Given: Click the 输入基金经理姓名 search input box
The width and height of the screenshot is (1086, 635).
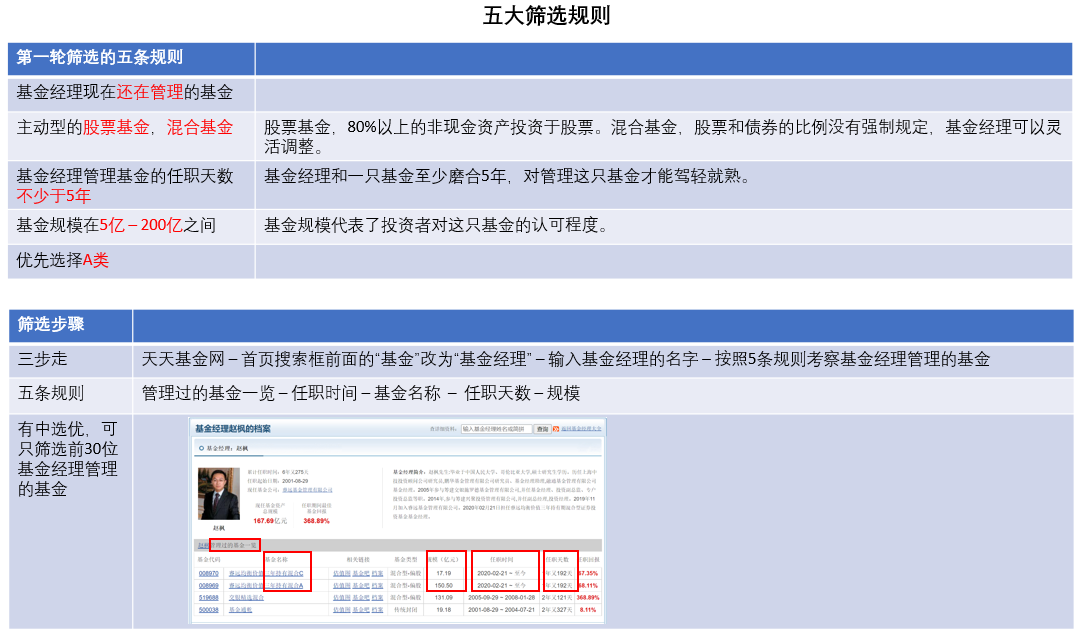Looking at the screenshot, I should (x=496, y=429).
